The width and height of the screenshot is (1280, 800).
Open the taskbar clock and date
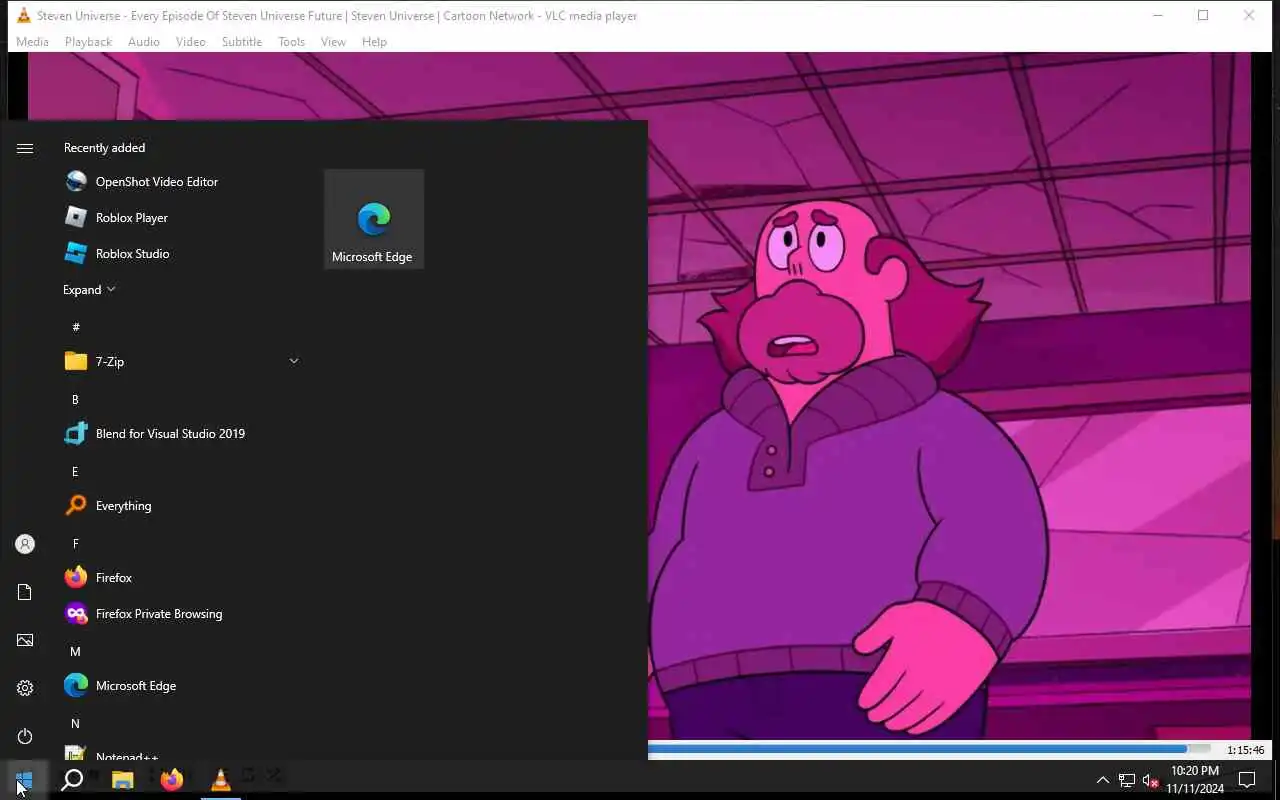(x=1195, y=780)
